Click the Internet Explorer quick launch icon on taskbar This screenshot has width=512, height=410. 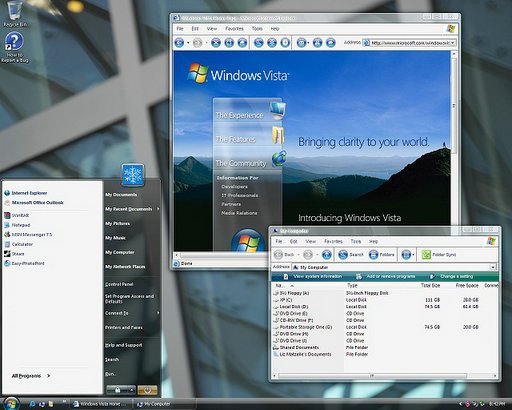point(32,404)
